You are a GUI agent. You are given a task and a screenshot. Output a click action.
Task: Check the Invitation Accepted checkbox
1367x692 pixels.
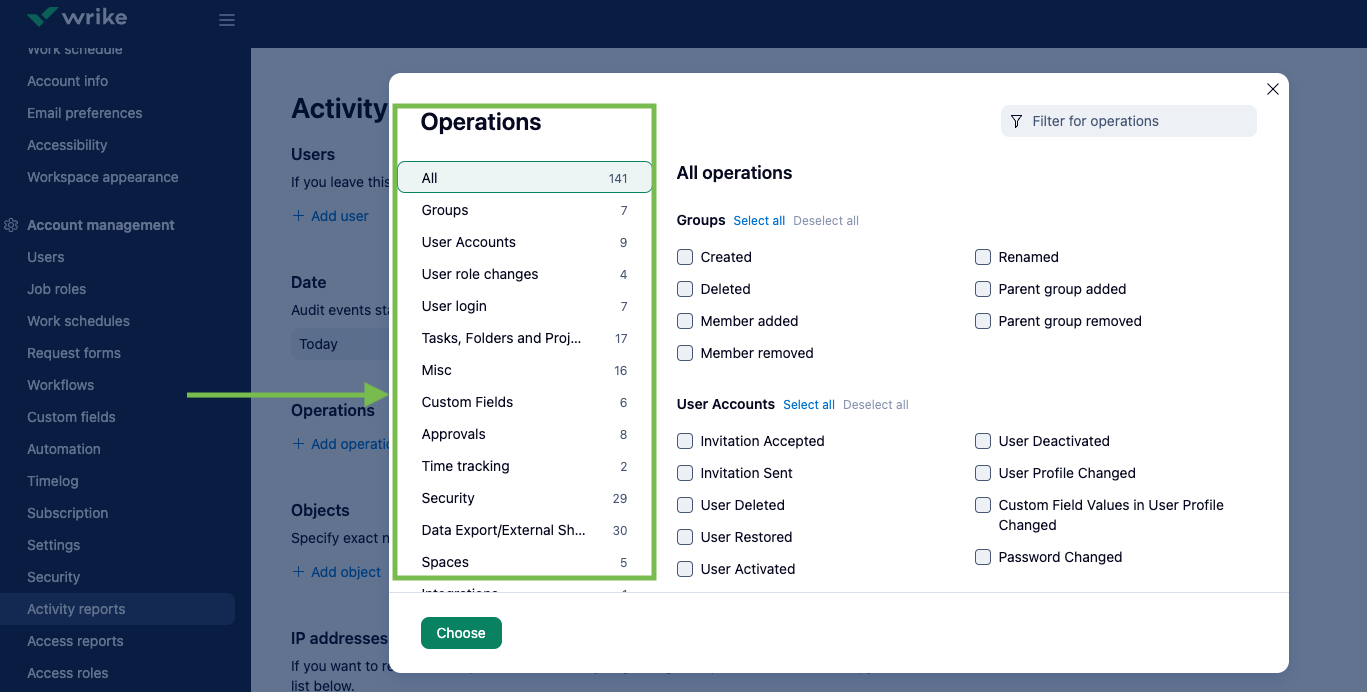tap(685, 441)
